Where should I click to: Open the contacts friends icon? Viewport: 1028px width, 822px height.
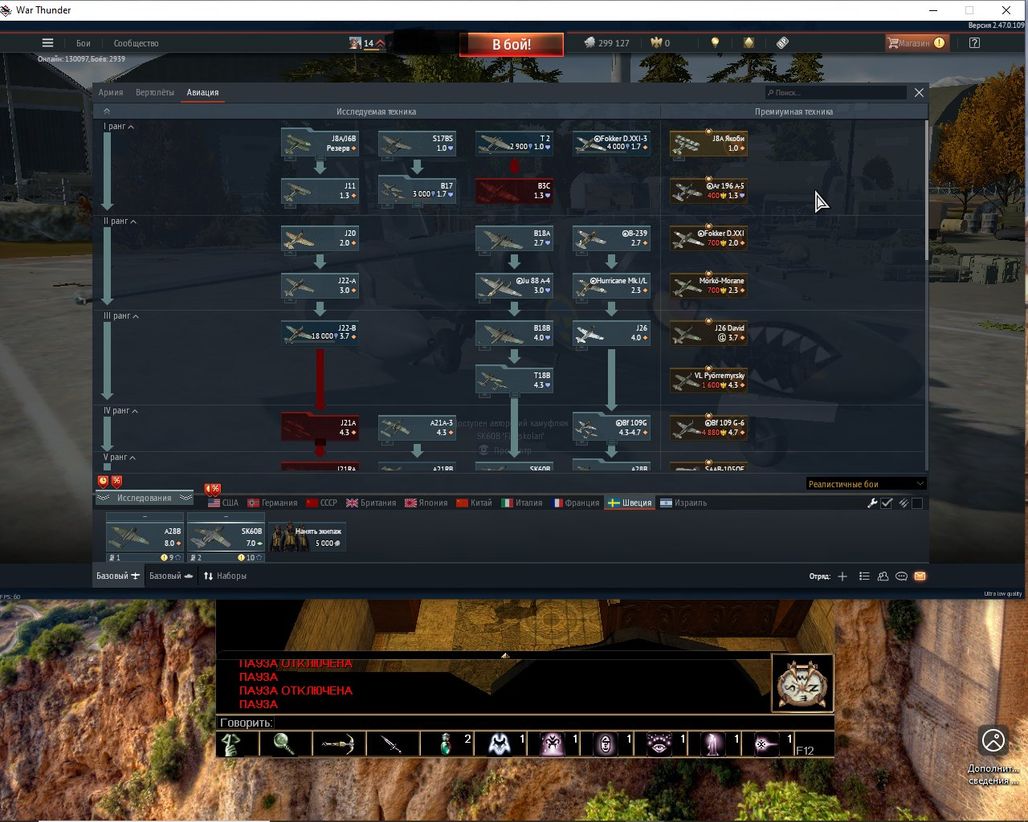click(x=883, y=576)
